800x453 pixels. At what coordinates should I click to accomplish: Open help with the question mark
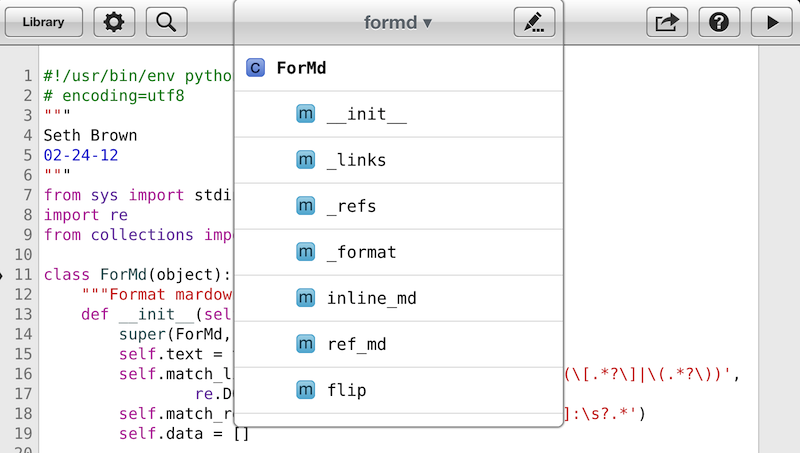click(719, 22)
